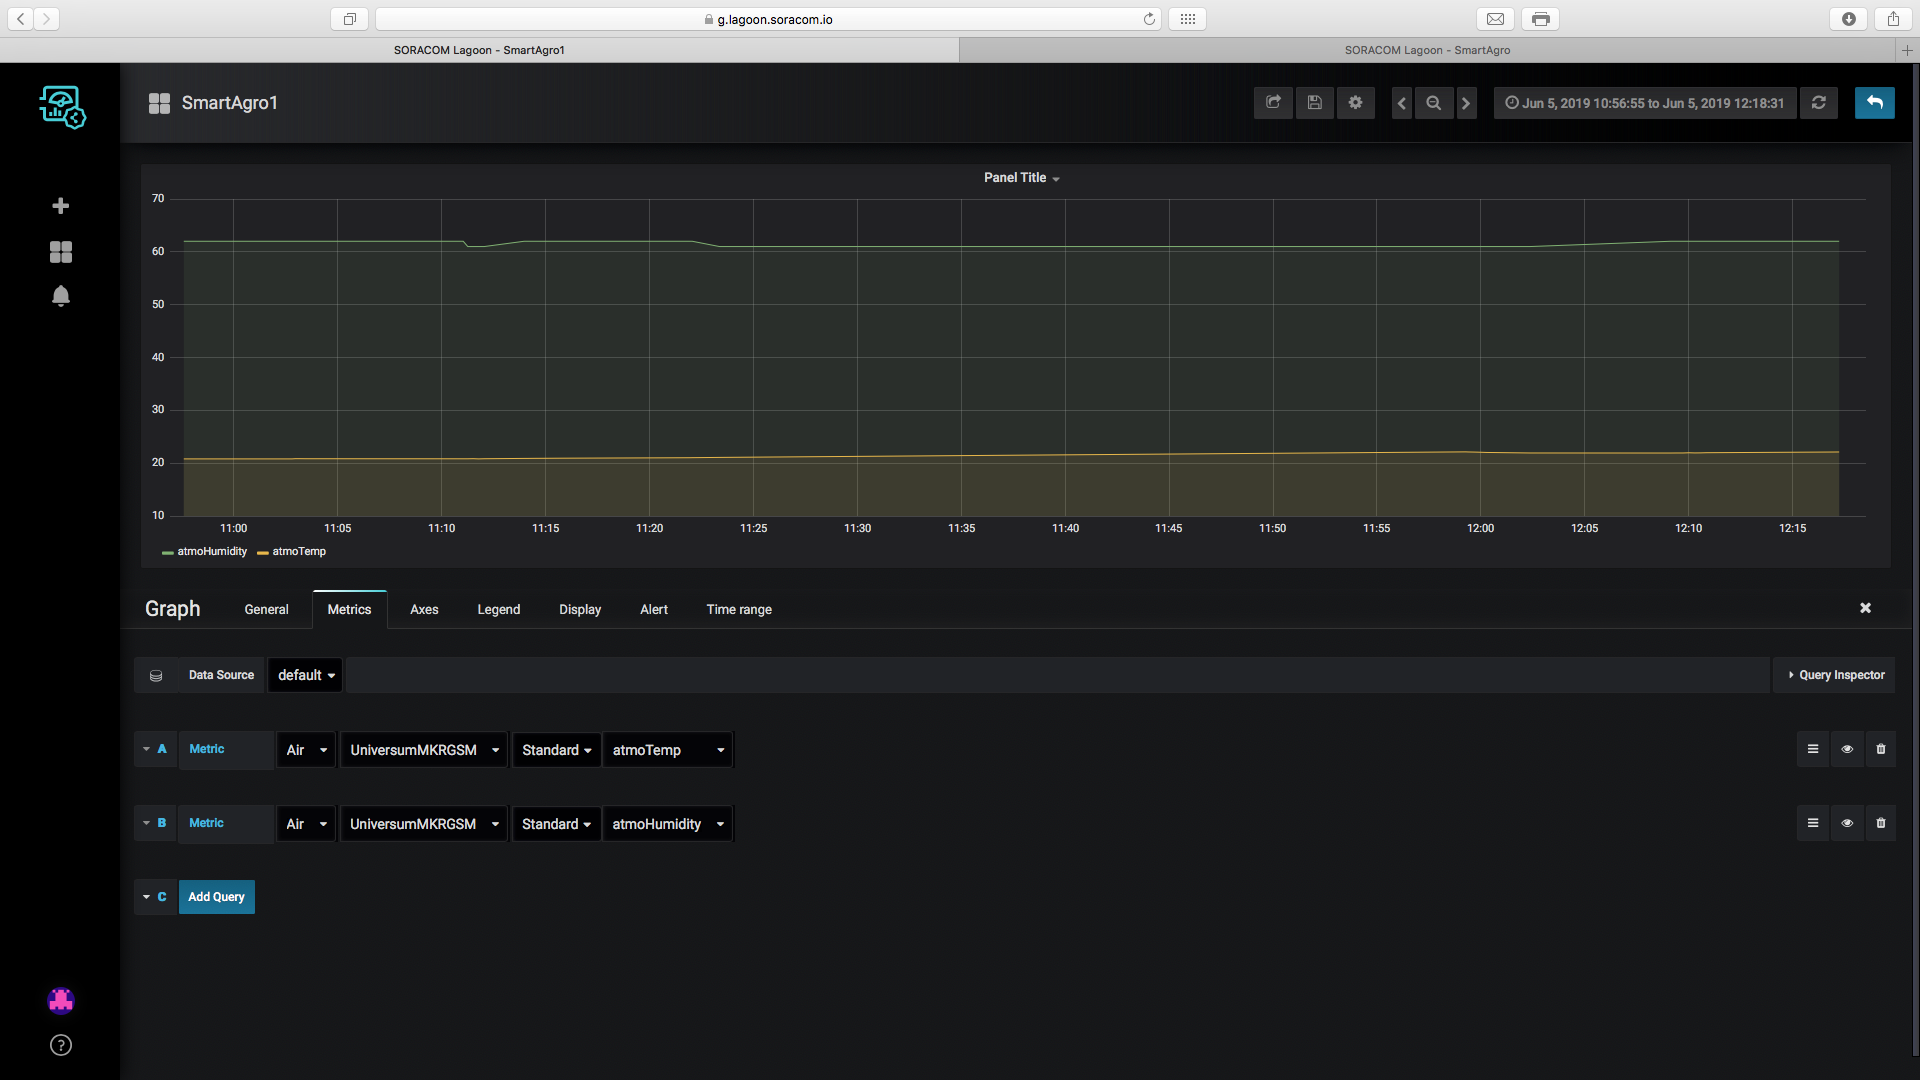The width and height of the screenshot is (1920, 1080).
Task: Expand the Panel Title menu
Action: coord(1021,178)
